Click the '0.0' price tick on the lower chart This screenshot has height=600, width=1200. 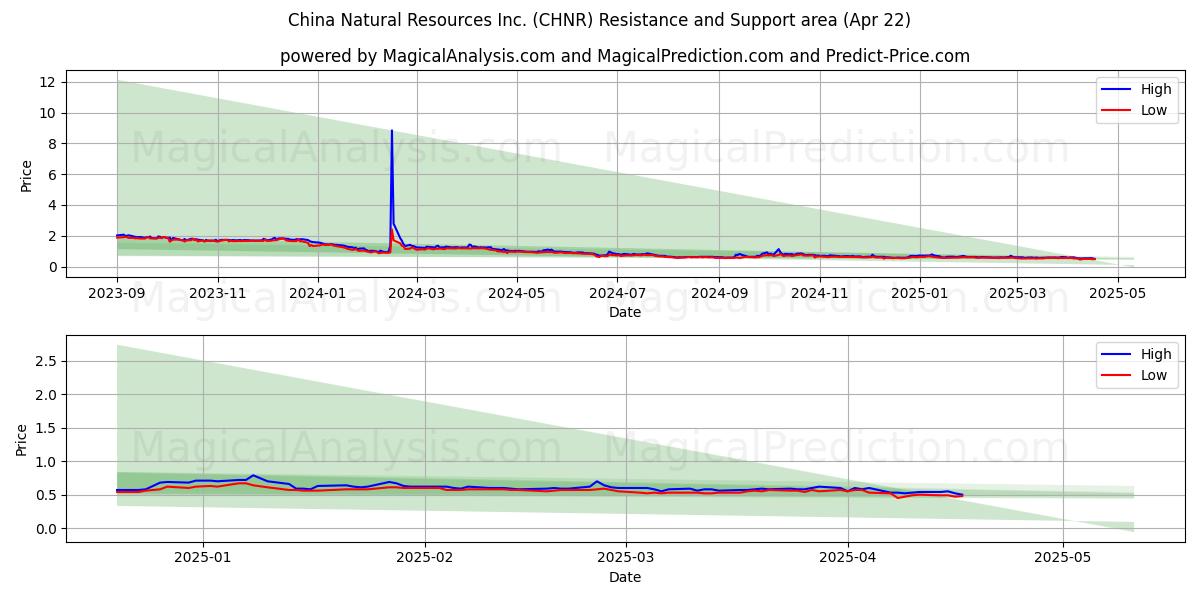48,529
